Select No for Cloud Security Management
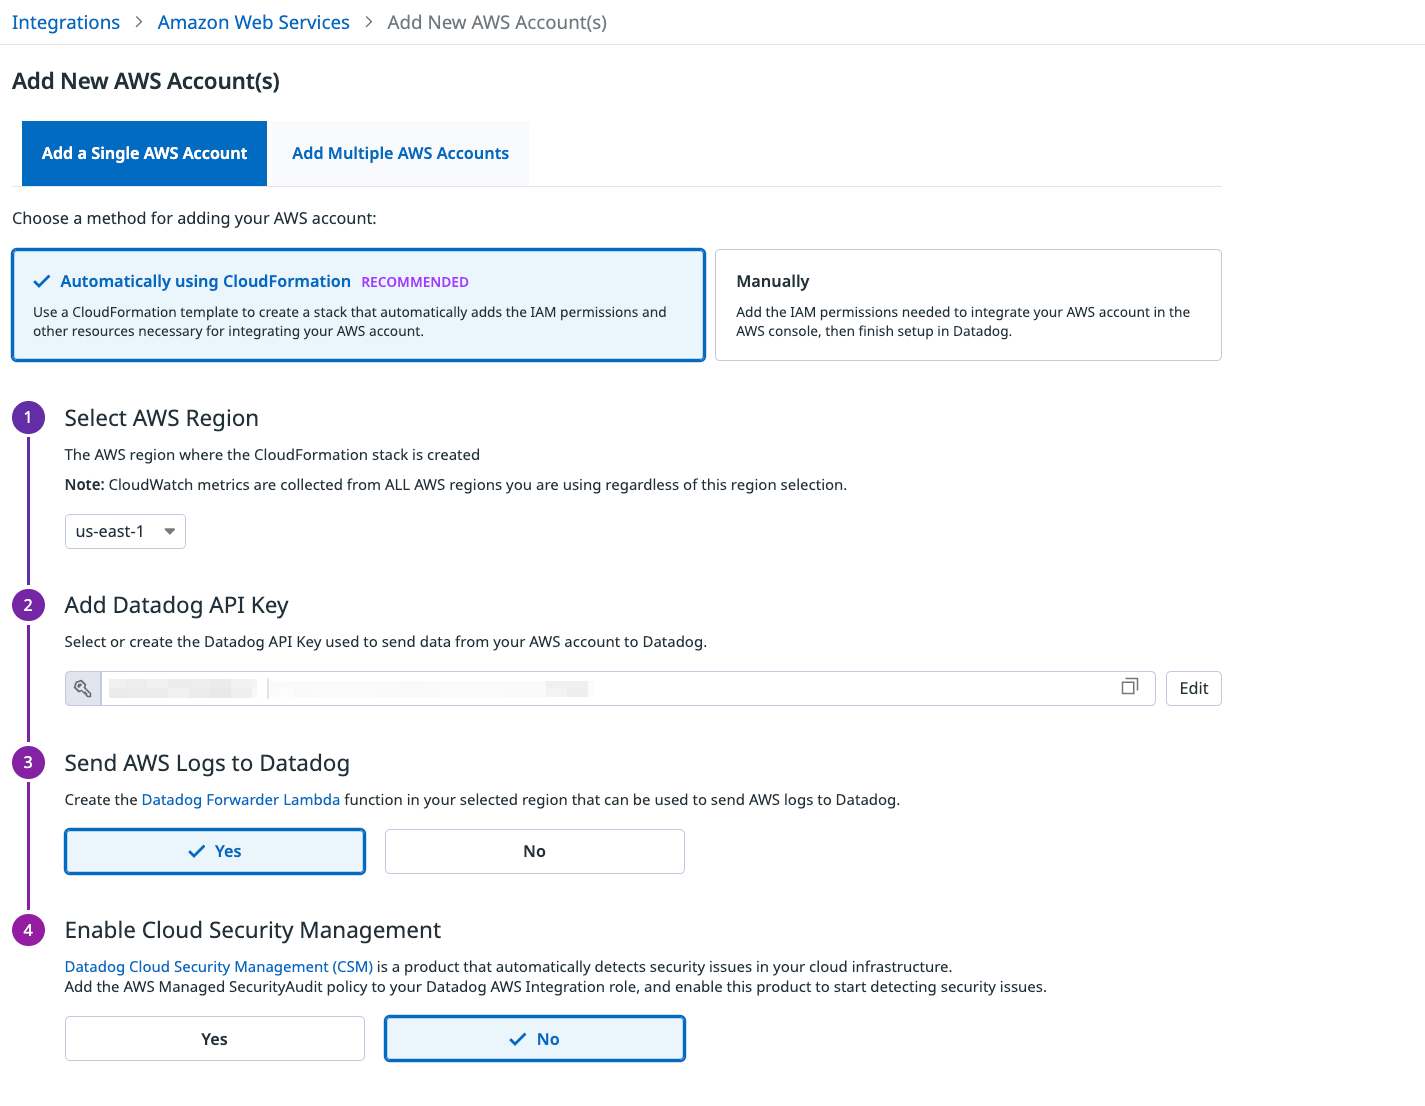 tap(534, 1039)
